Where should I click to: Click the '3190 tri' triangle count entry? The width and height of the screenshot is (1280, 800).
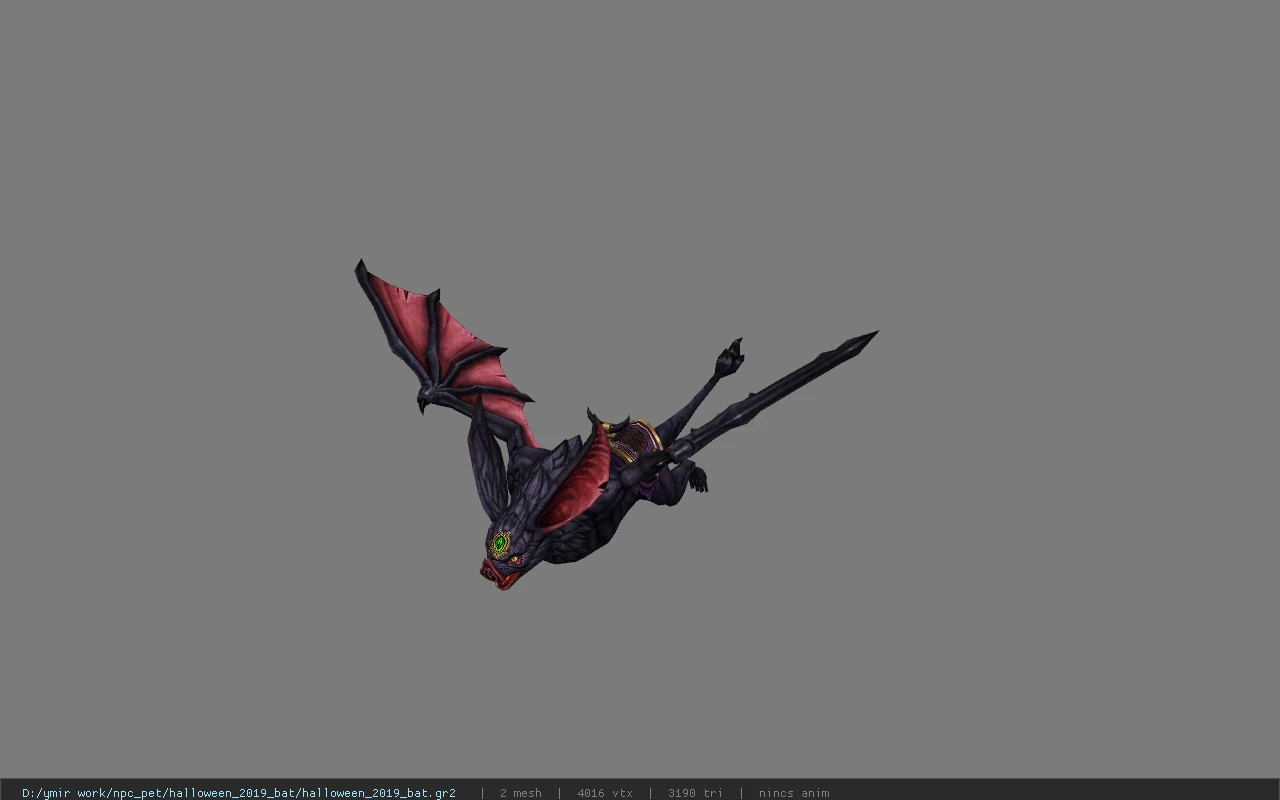click(695, 793)
